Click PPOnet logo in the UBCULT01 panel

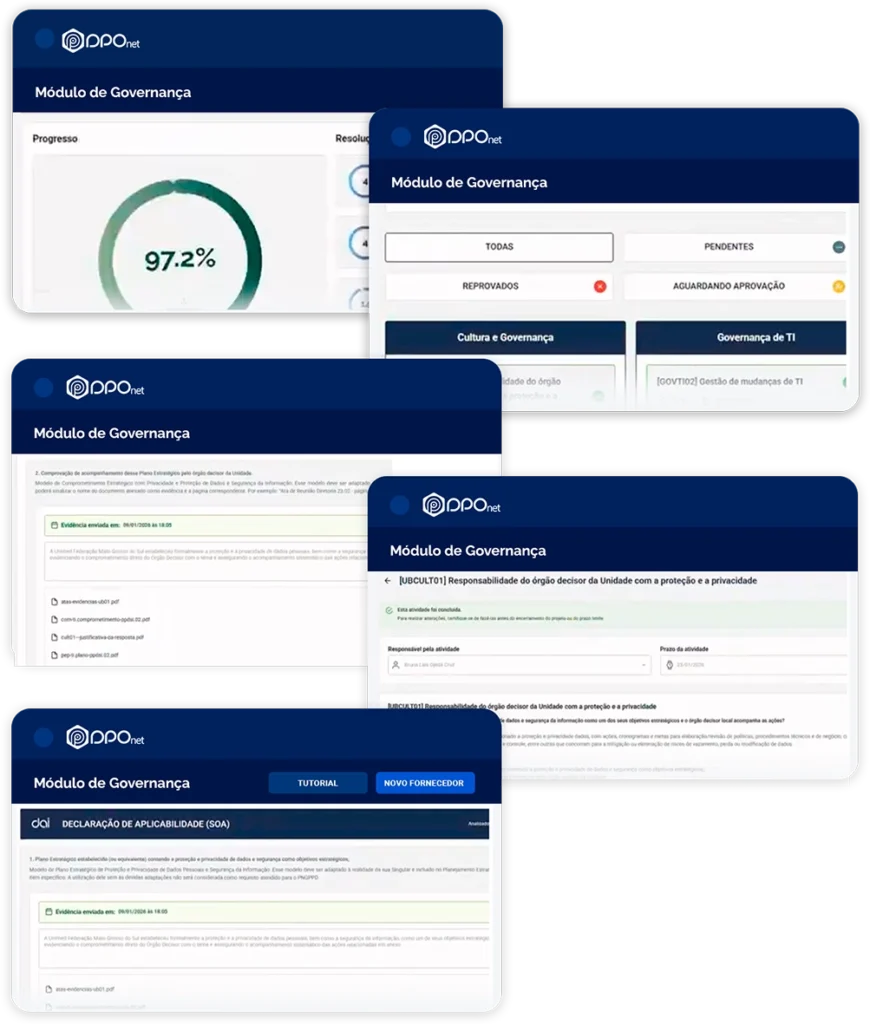pyautogui.click(x=461, y=505)
